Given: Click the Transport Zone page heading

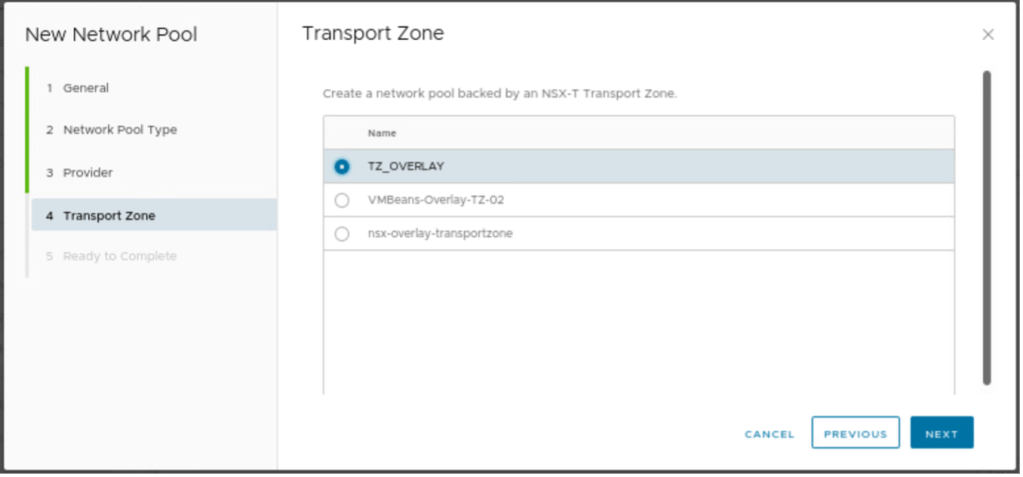Looking at the screenshot, I should click(373, 34).
